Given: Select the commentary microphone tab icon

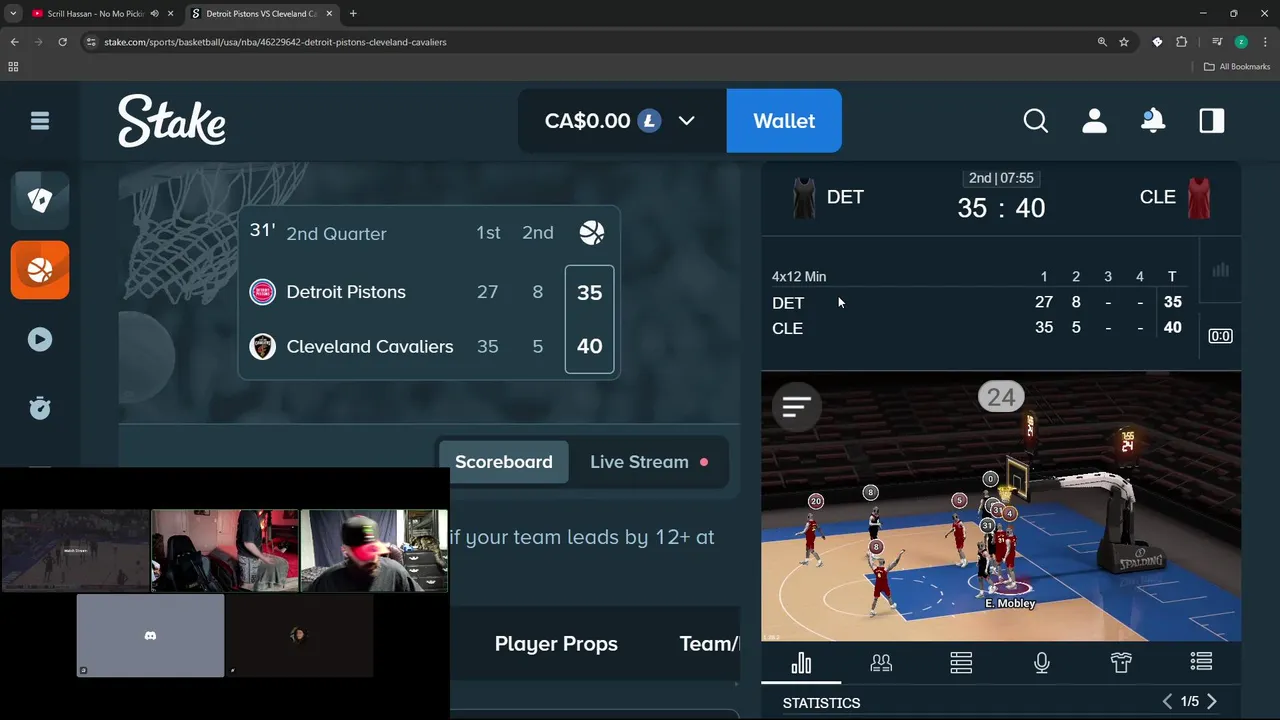Looking at the screenshot, I should click(x=1041, y=663).
